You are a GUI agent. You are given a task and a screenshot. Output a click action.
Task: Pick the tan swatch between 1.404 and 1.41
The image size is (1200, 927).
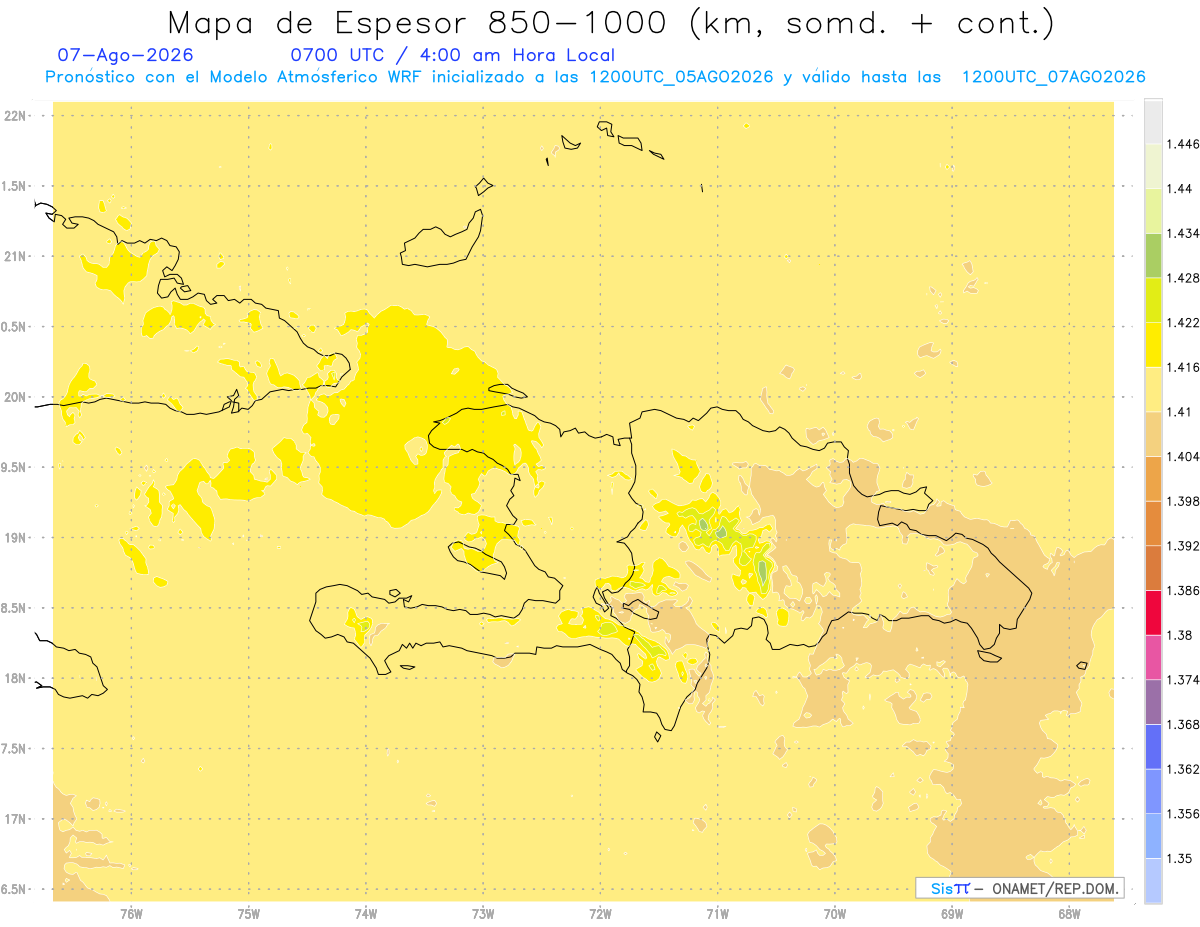click(x=1153, y=434)
